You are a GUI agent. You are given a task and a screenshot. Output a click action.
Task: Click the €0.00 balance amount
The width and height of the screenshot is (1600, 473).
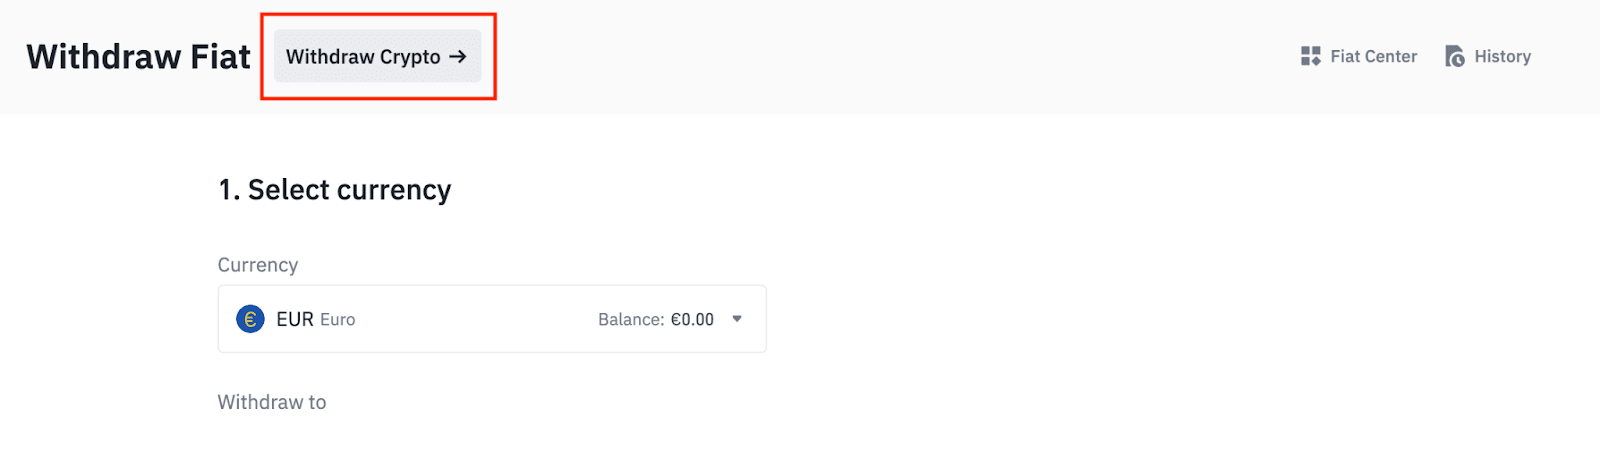(692, 320)
